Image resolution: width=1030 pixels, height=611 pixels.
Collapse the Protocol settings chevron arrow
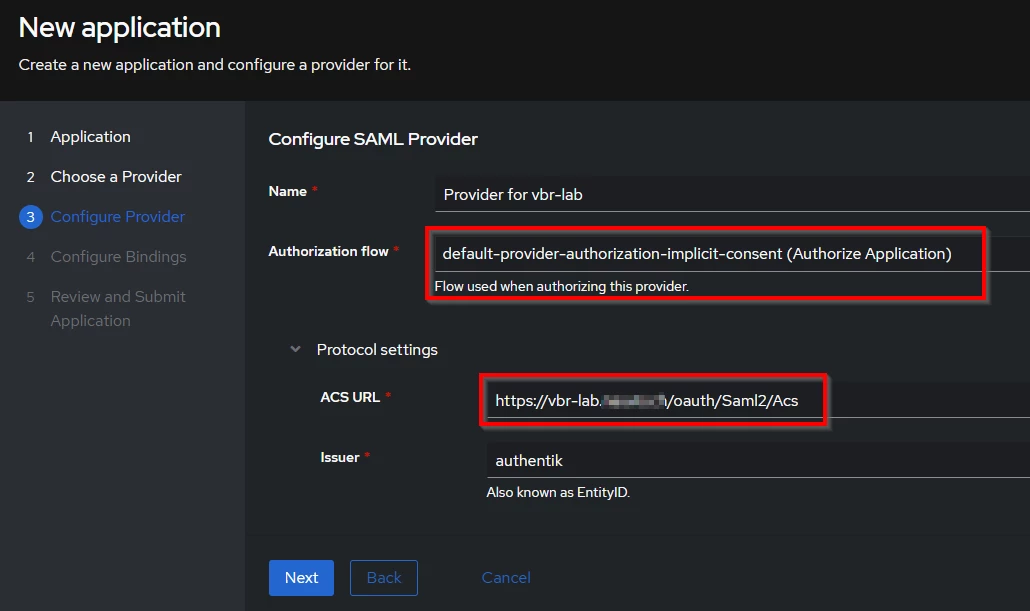pos(295,350)
